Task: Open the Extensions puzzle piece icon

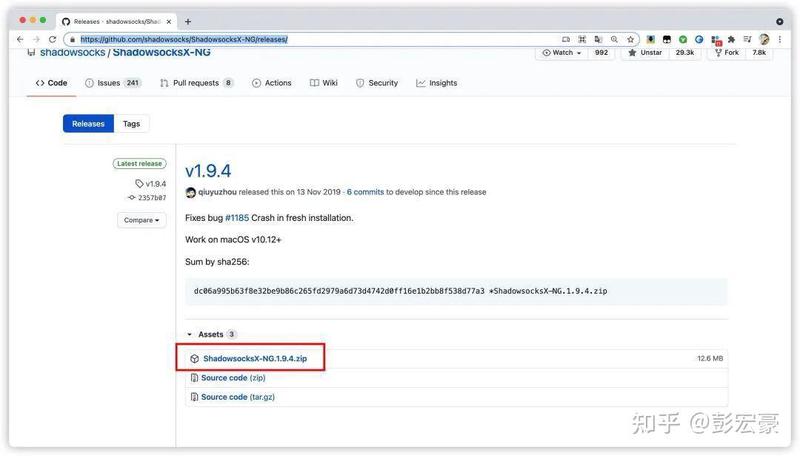Action: coord(731,39)
